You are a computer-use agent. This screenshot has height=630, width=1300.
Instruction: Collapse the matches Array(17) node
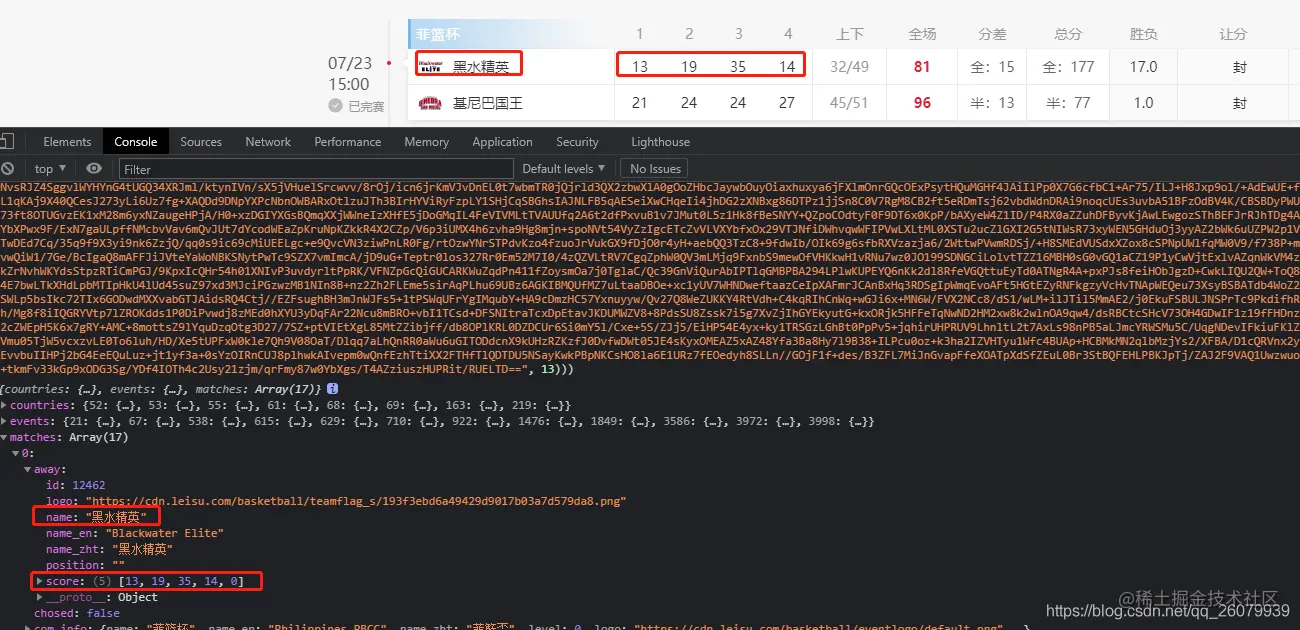coord(5,437)
